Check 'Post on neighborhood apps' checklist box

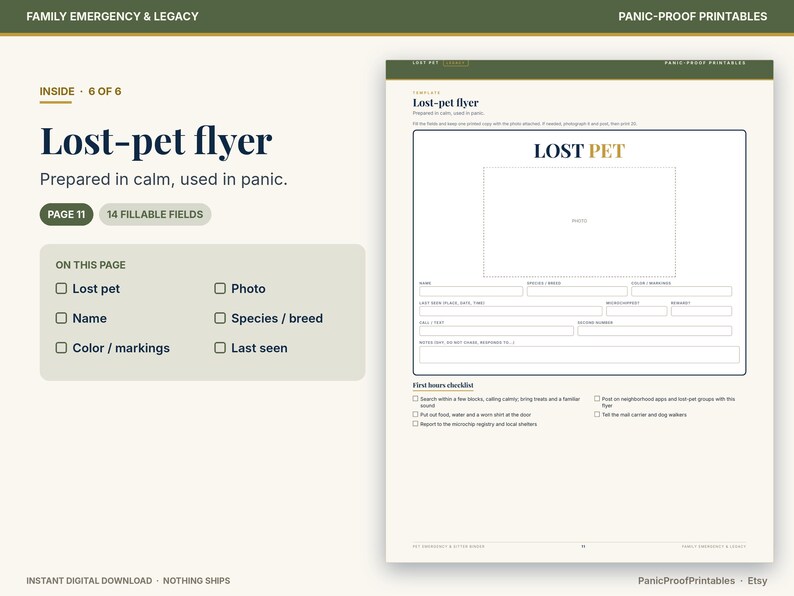pyautogui.click(x=597, y=399)
